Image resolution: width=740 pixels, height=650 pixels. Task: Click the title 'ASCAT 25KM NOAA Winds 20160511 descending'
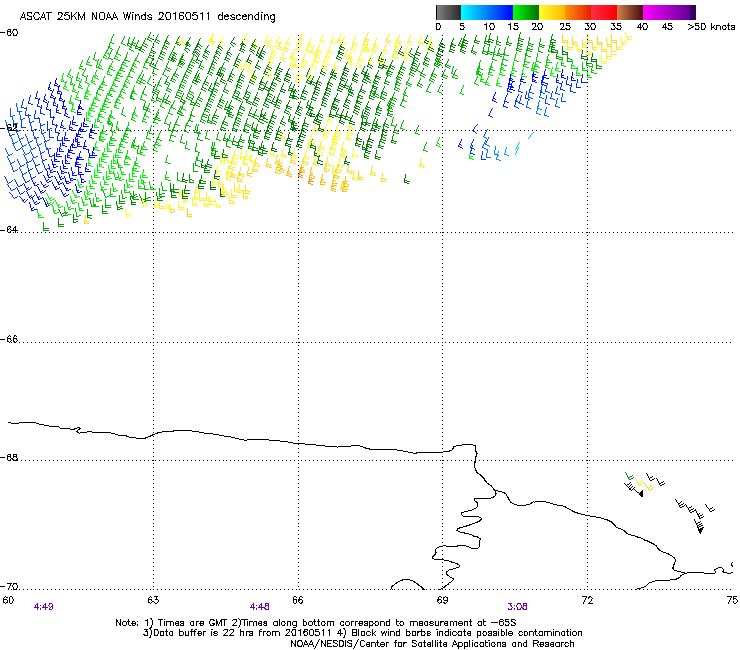point(147,16)
